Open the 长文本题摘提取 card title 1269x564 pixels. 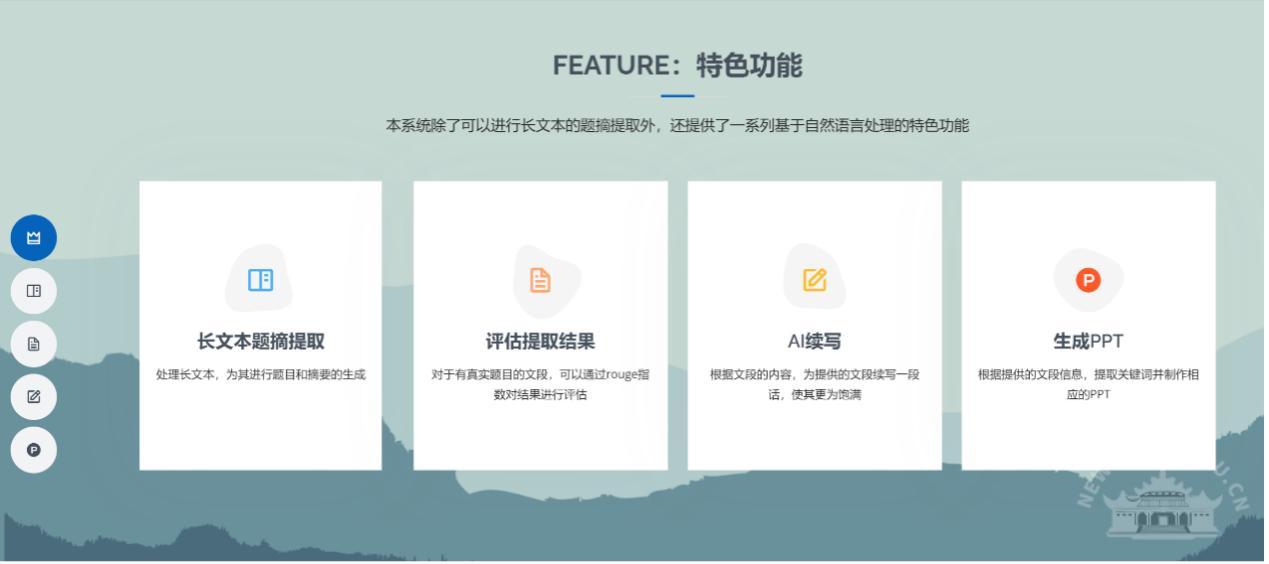pyautogui.click(x=260, y=342)
